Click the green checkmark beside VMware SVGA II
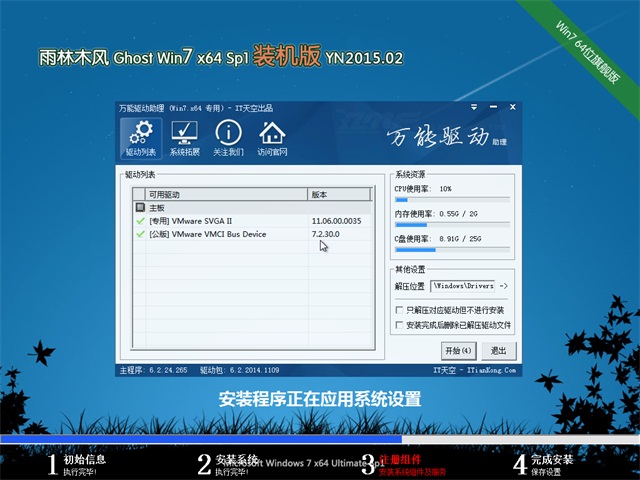The image size is (640, 480). coord(140,220)
